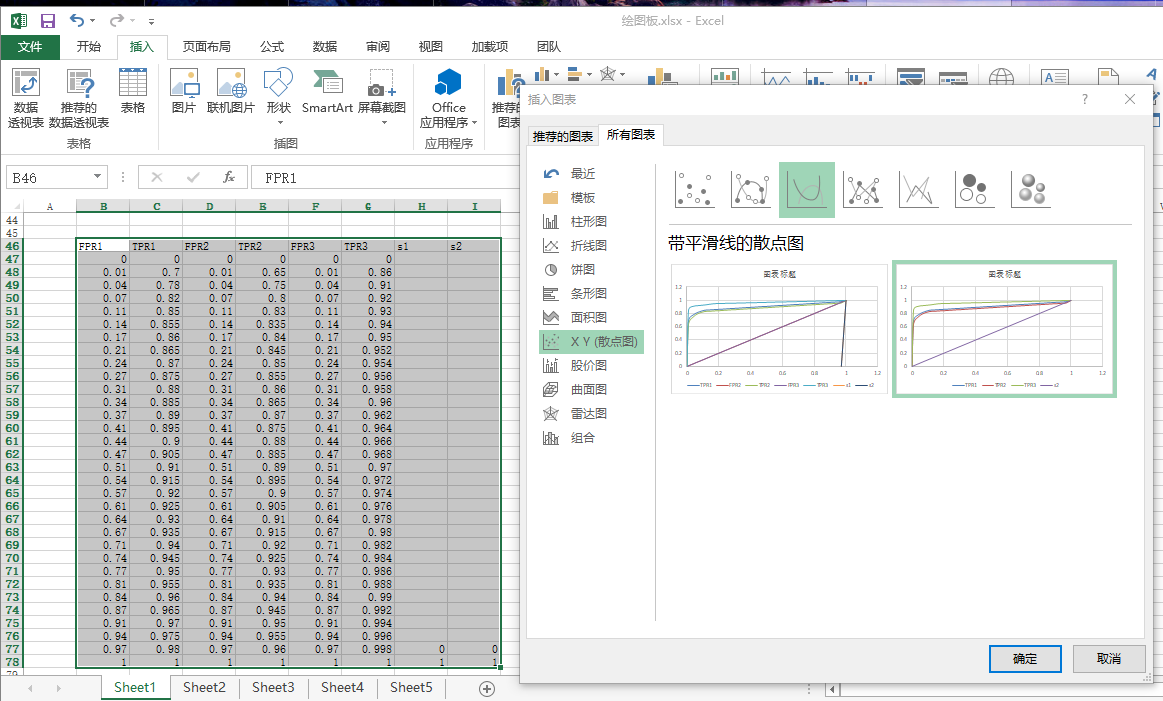This screenshot has width=1163, height=701.
Task: Click into the formula bar showing FPR1
Action: (386, 177)
